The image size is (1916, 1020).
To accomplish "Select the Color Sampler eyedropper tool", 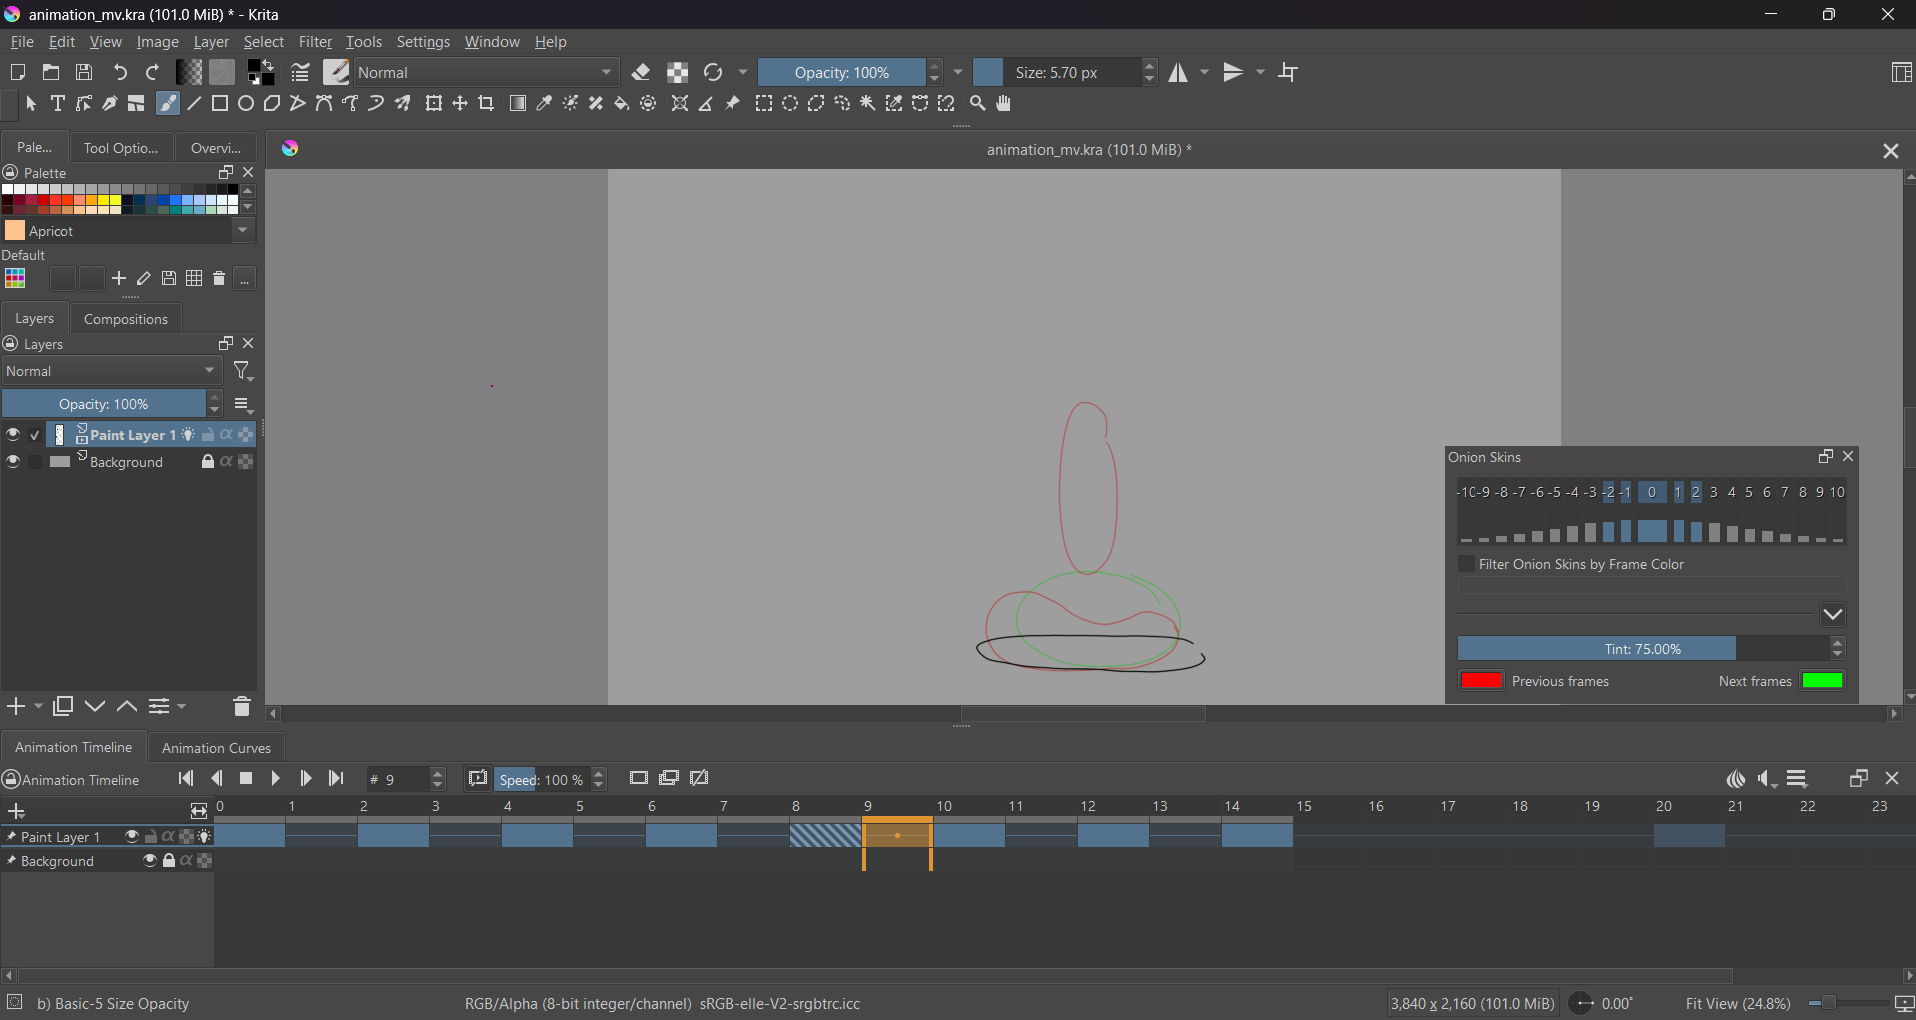I will [544, 104].
